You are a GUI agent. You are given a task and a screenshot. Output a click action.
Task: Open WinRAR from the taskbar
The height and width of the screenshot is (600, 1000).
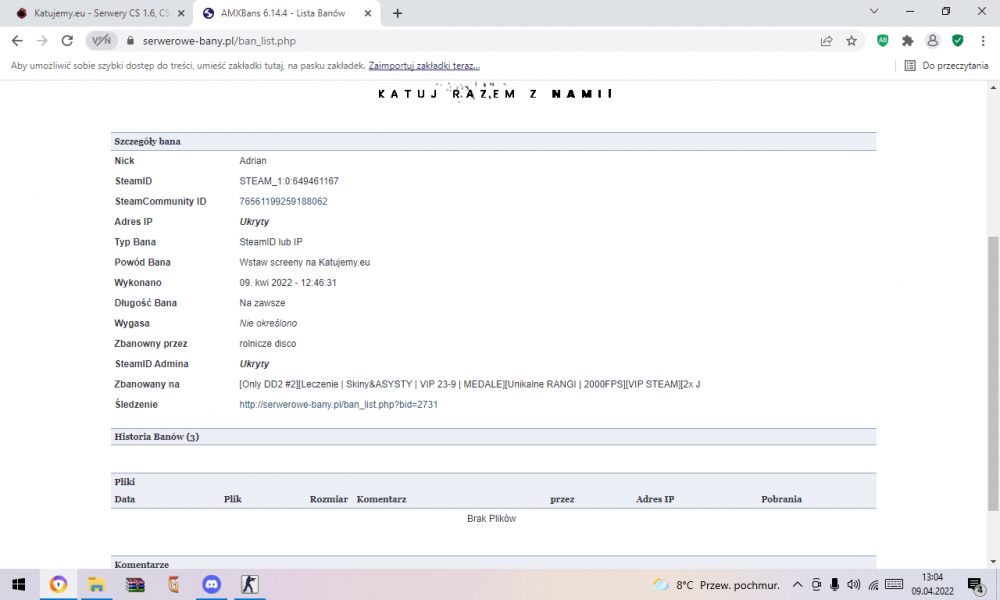[x=135, y=584]
